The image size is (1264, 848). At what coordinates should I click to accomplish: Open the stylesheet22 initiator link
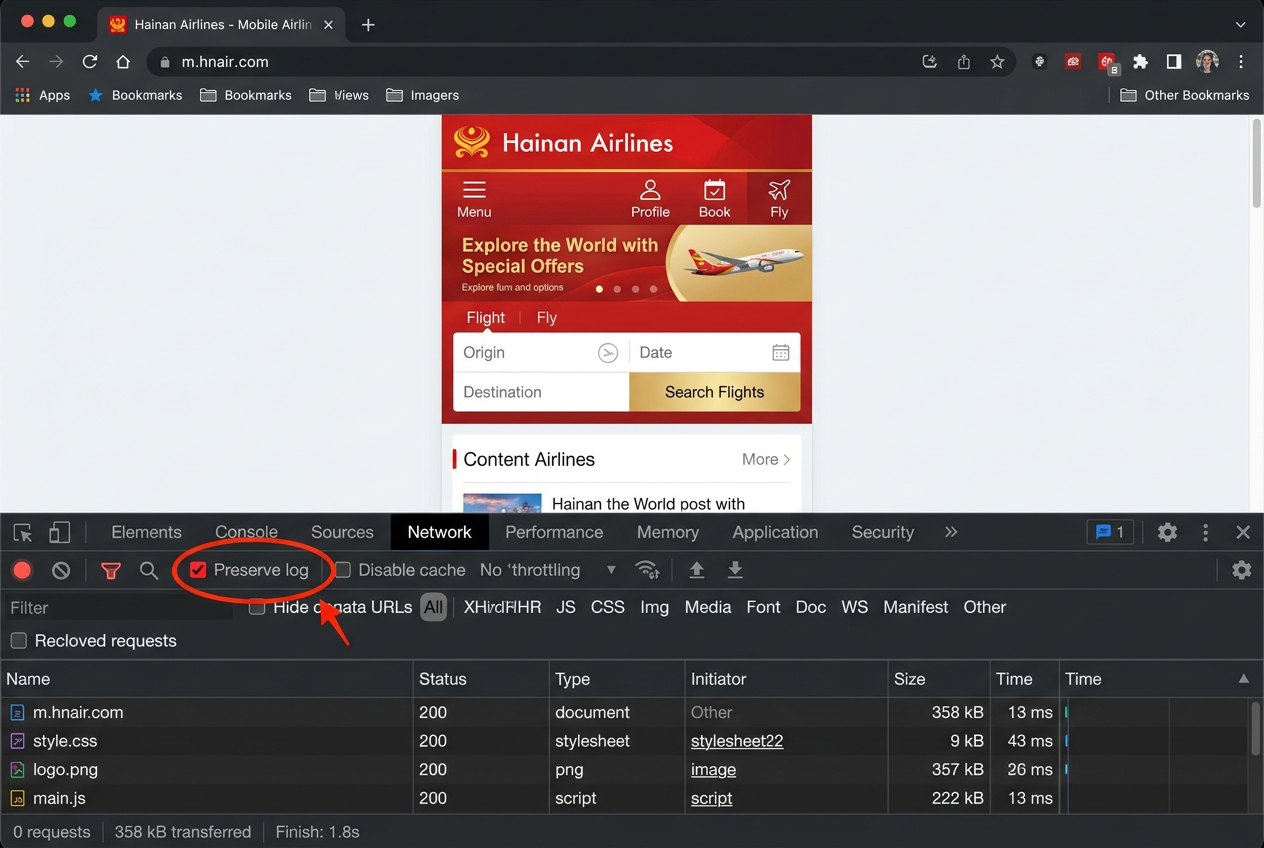(x=737, y=742)
